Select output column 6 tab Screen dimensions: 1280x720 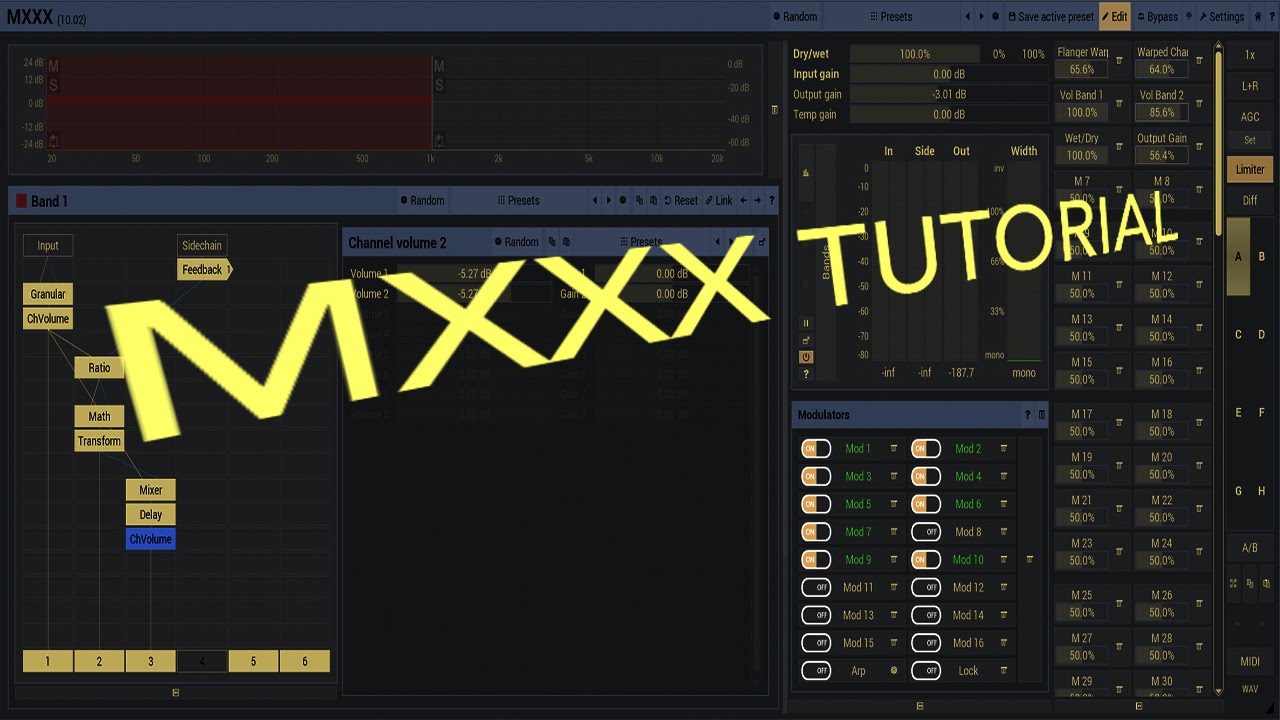click(x=305, y=661)
